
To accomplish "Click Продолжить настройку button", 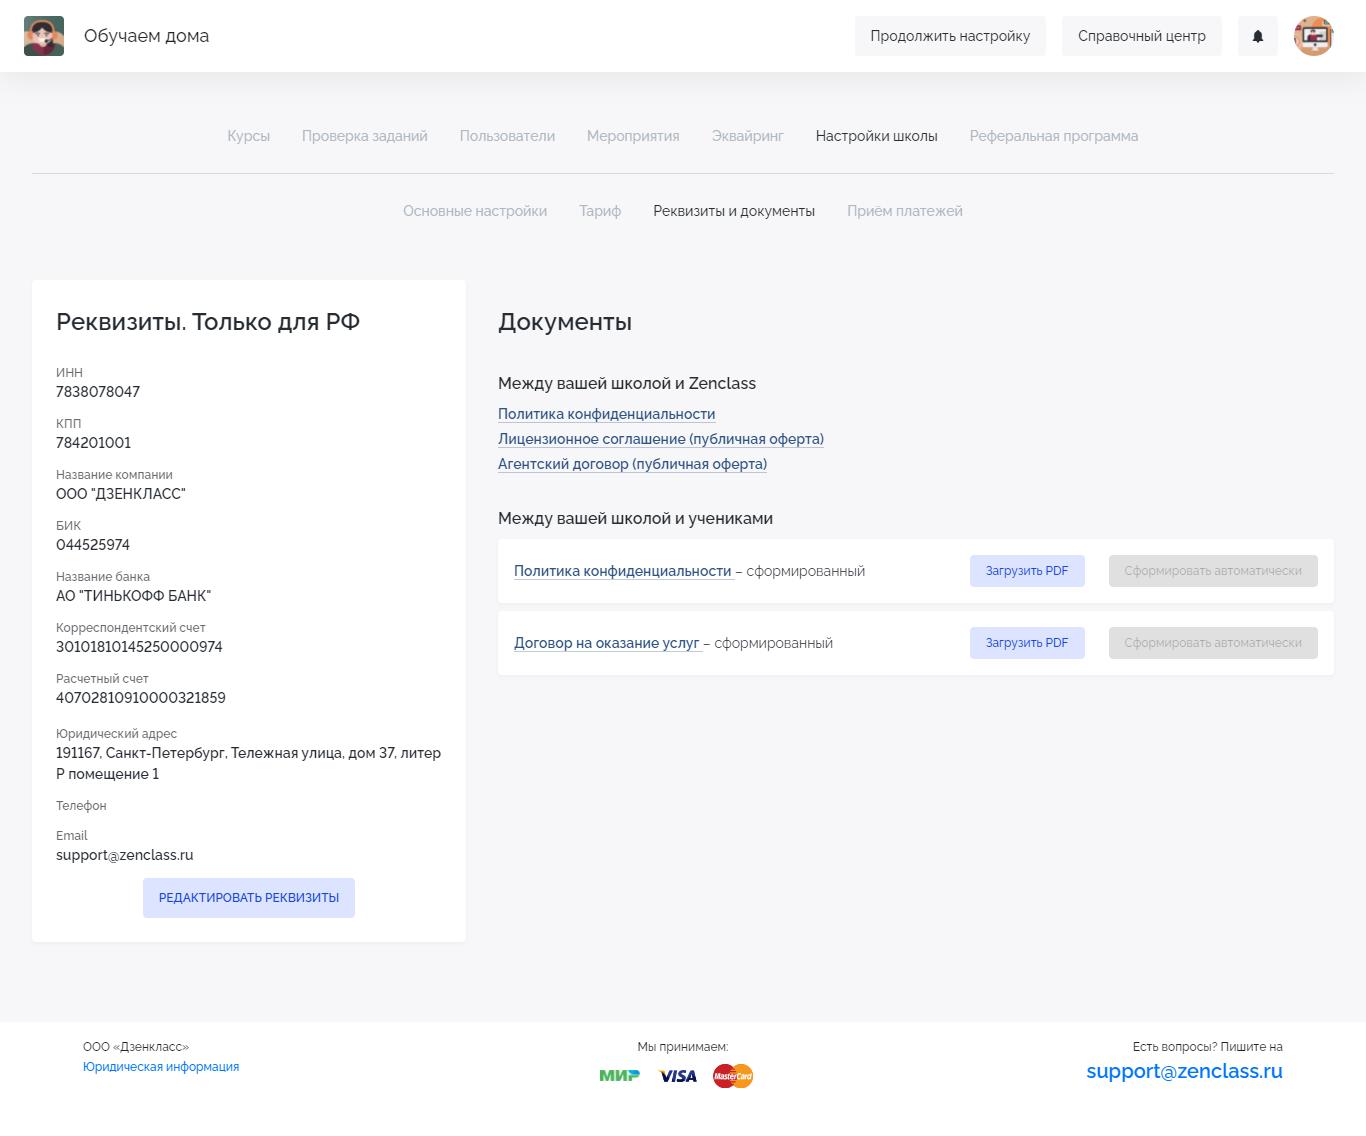I will click(950, 36).
